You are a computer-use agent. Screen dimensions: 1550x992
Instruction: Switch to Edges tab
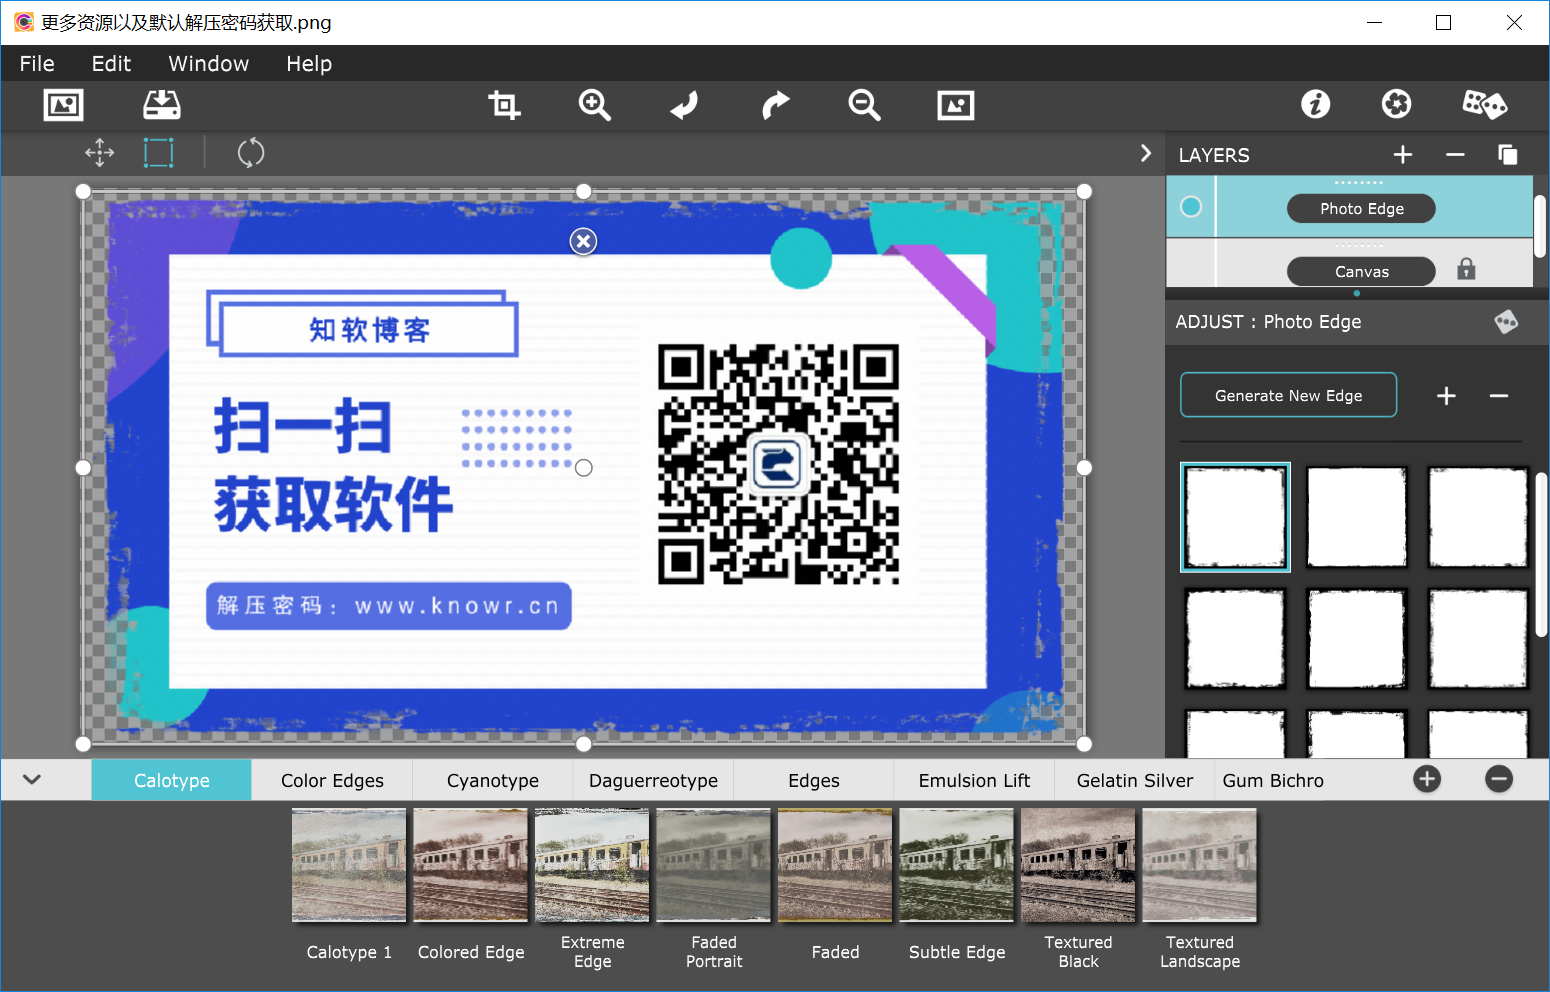click(814, 780)
